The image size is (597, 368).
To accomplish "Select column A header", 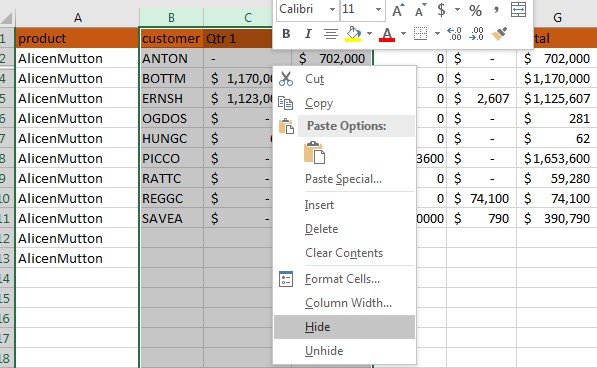I will tap(78, 18).
